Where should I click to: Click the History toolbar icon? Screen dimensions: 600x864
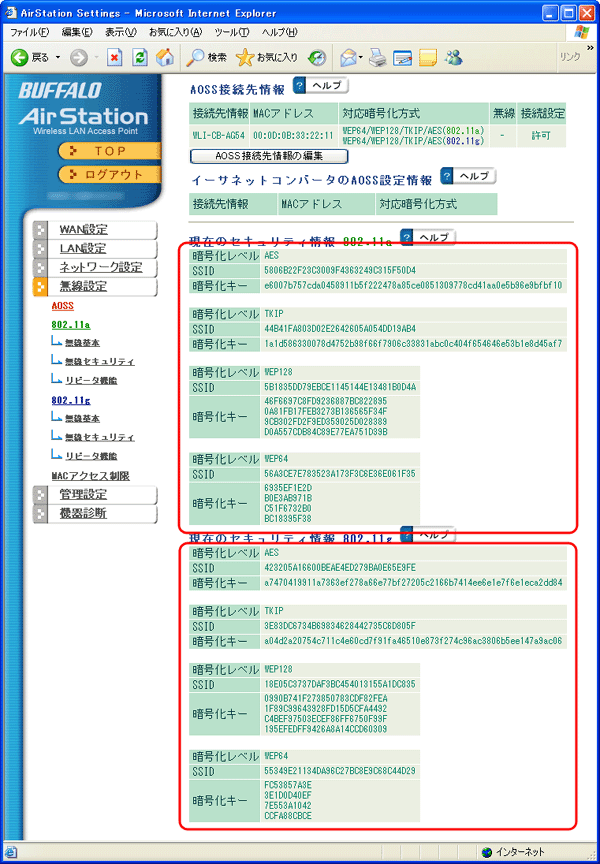pyautogui.click(x=317, y=57)
